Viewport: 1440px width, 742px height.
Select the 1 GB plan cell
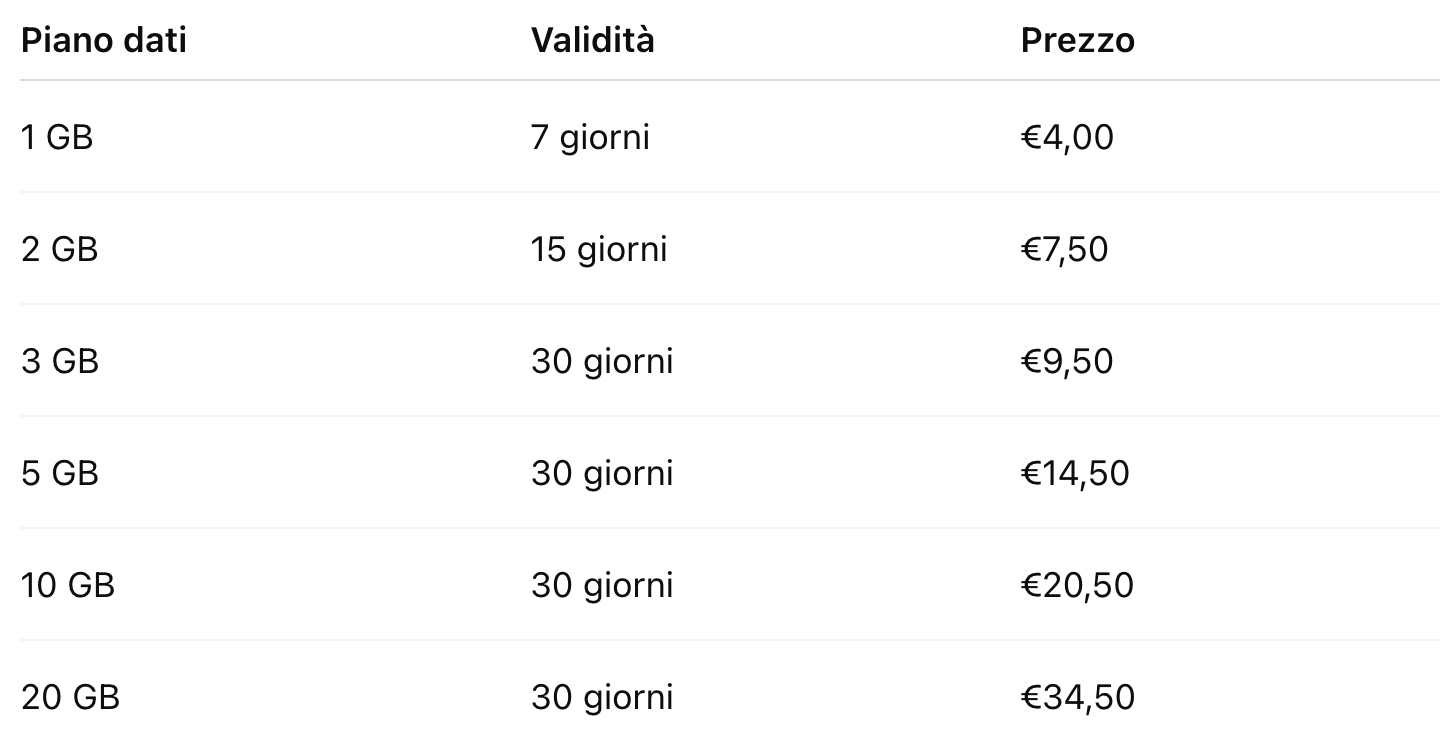(x=57, y=137)
